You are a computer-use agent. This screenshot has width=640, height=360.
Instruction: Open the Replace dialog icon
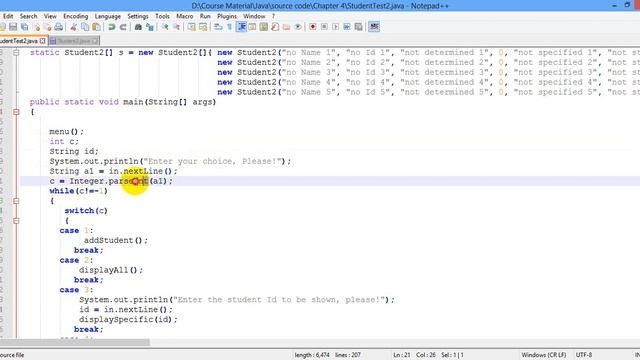(150, 27)
